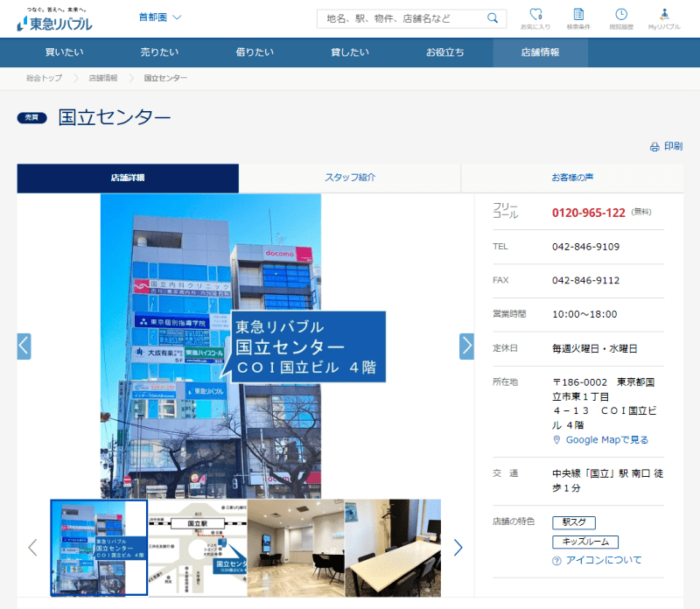Click the search keyword input field
Image resolution: width=700 pixels, height=609 pixels.
point(402,18)
